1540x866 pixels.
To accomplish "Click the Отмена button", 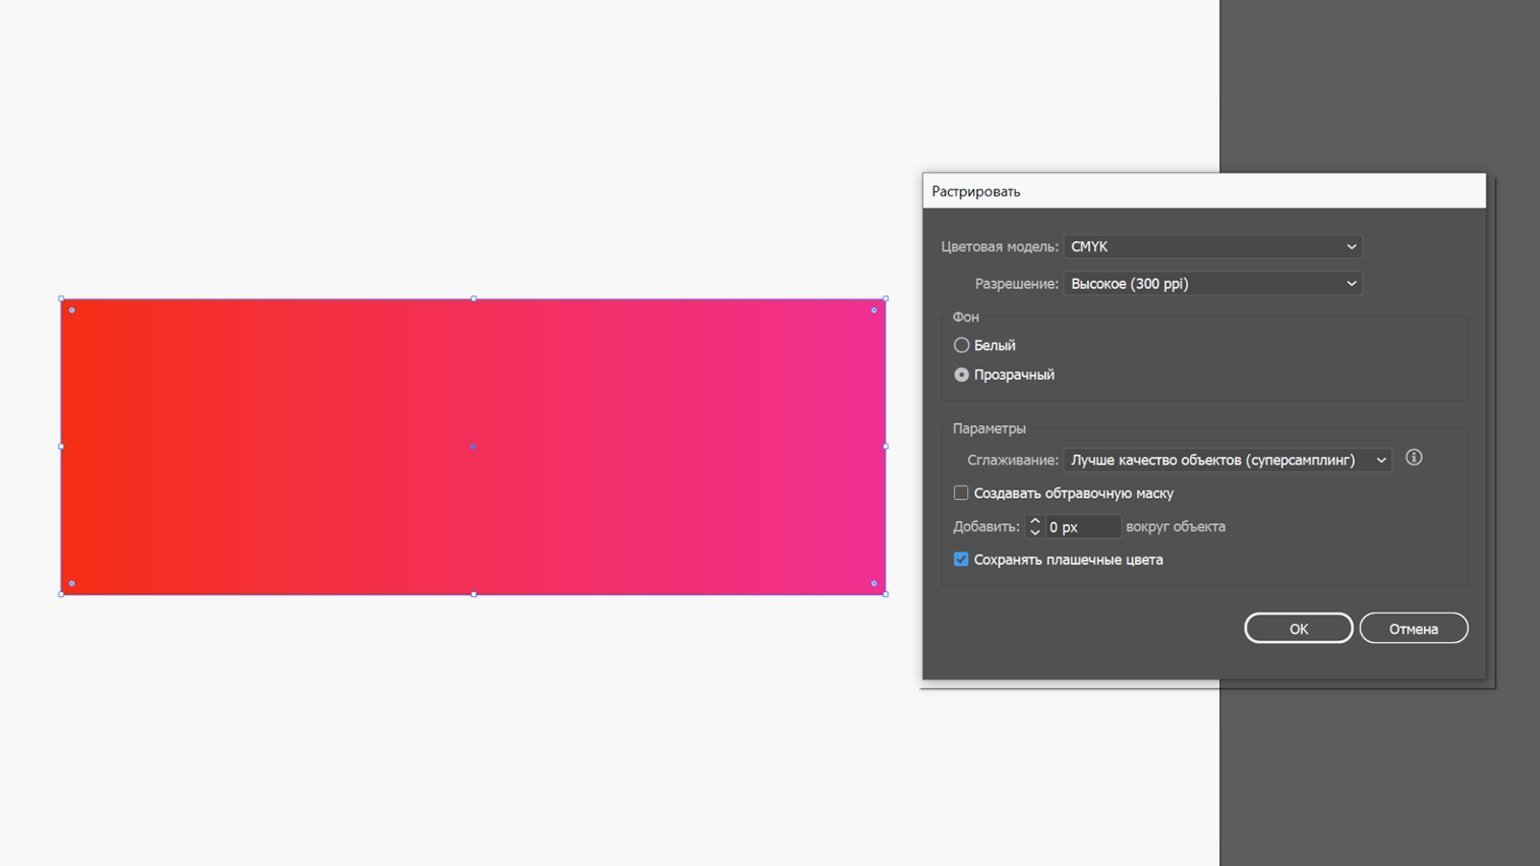I will [x=1413, y=629].
